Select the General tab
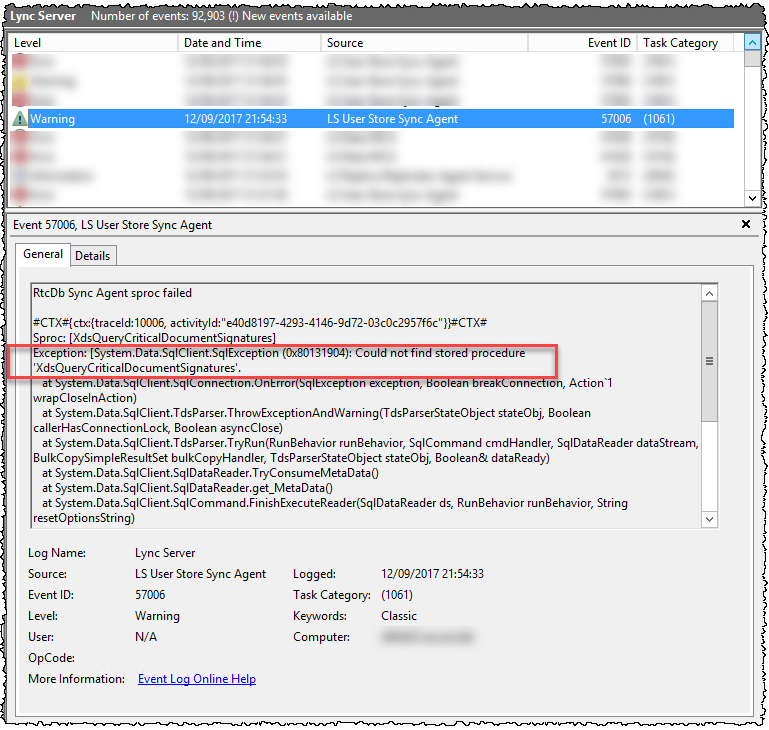Image resolution: width=769 pixels, height=730 pixels. pos(43,254)
